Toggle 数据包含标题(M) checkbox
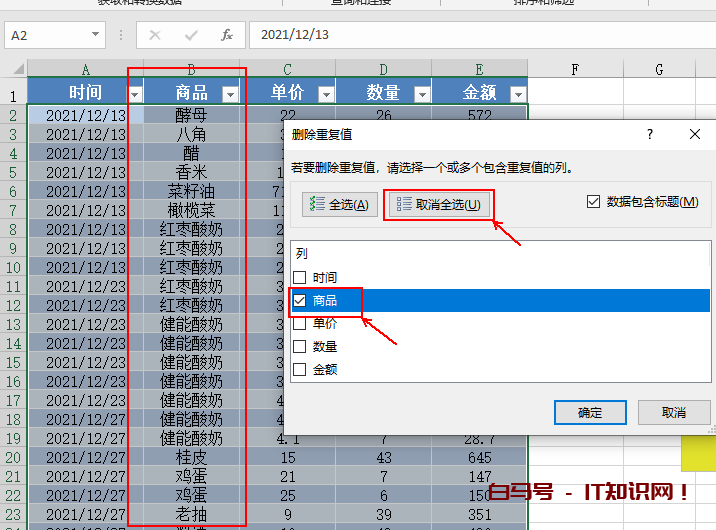716x530 pixels. coord(593,201)
